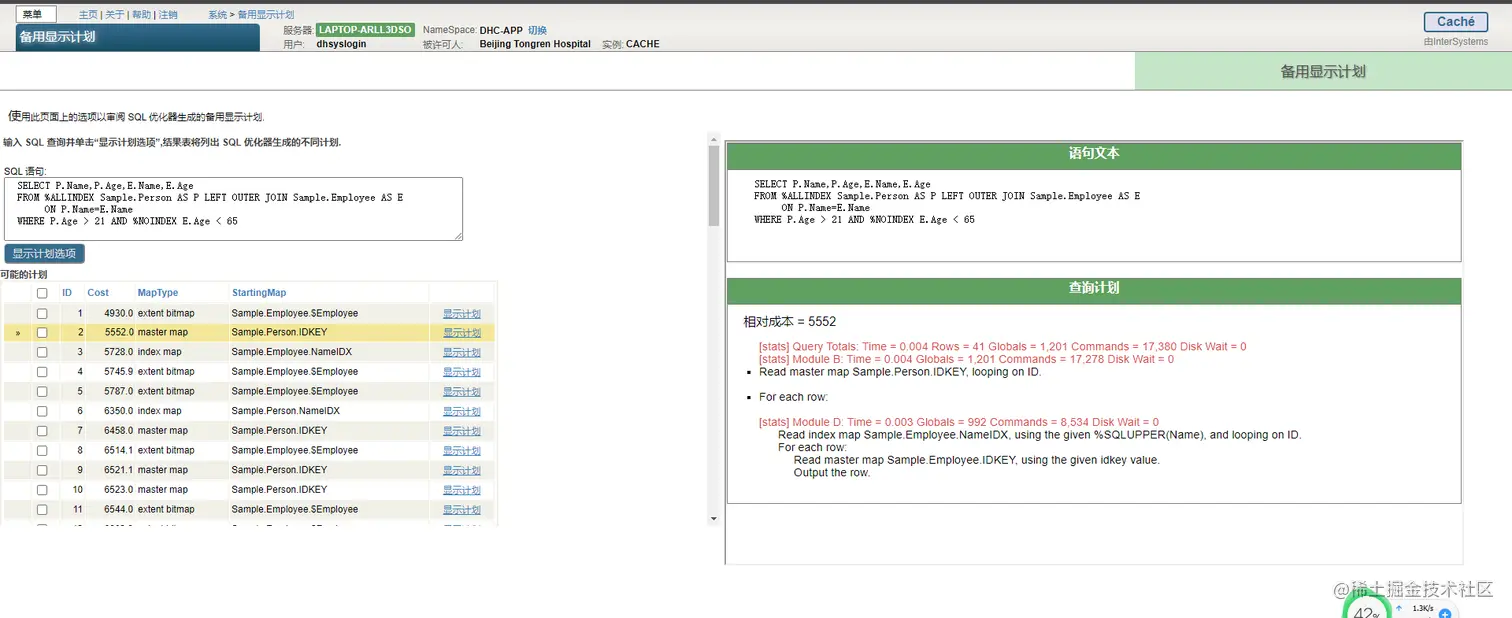Click the 相对成本 = 5552 text
The height and width of the screenshot is (618, 1512).
(790, 322)
